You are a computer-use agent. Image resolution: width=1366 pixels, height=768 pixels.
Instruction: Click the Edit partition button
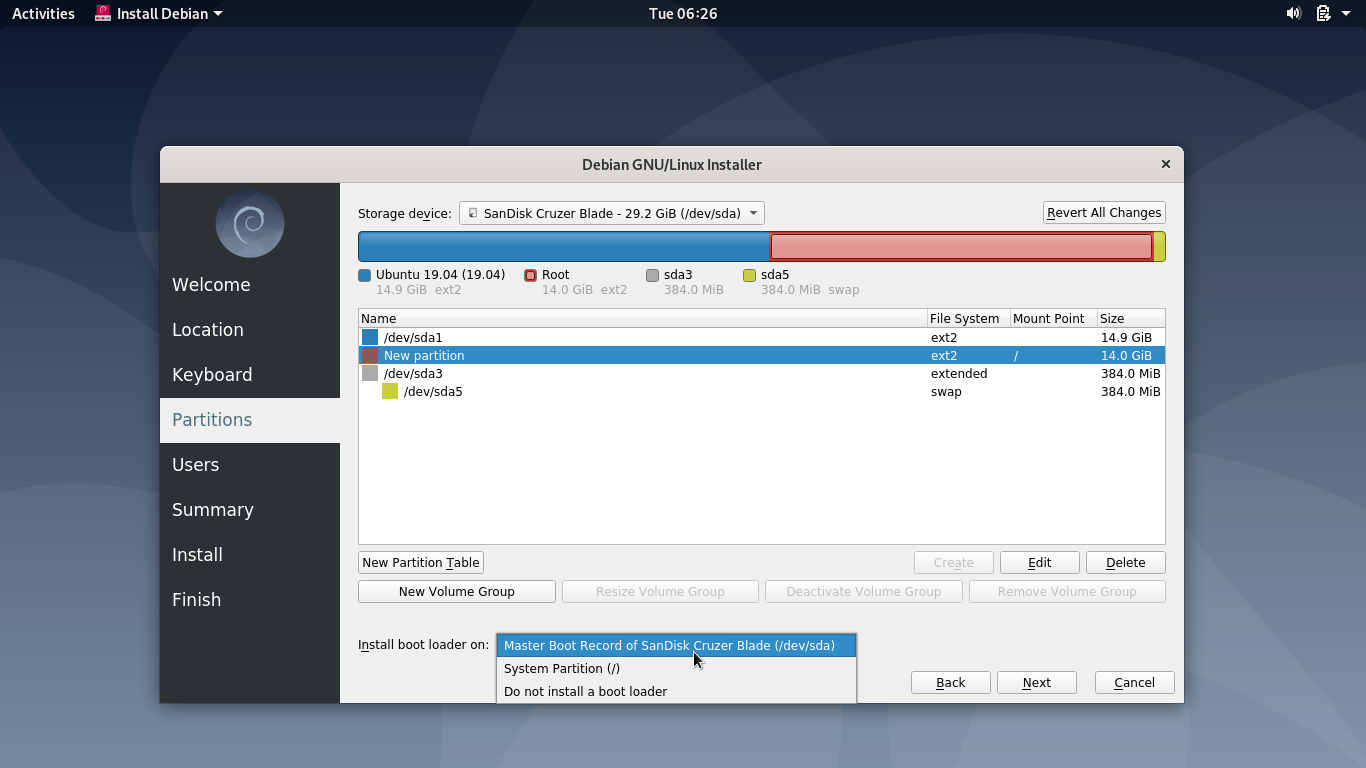click(x=1040, y=563)
